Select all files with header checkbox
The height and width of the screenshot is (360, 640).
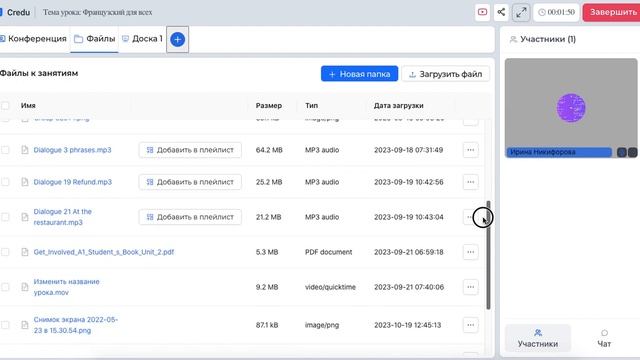coord(5,106)
